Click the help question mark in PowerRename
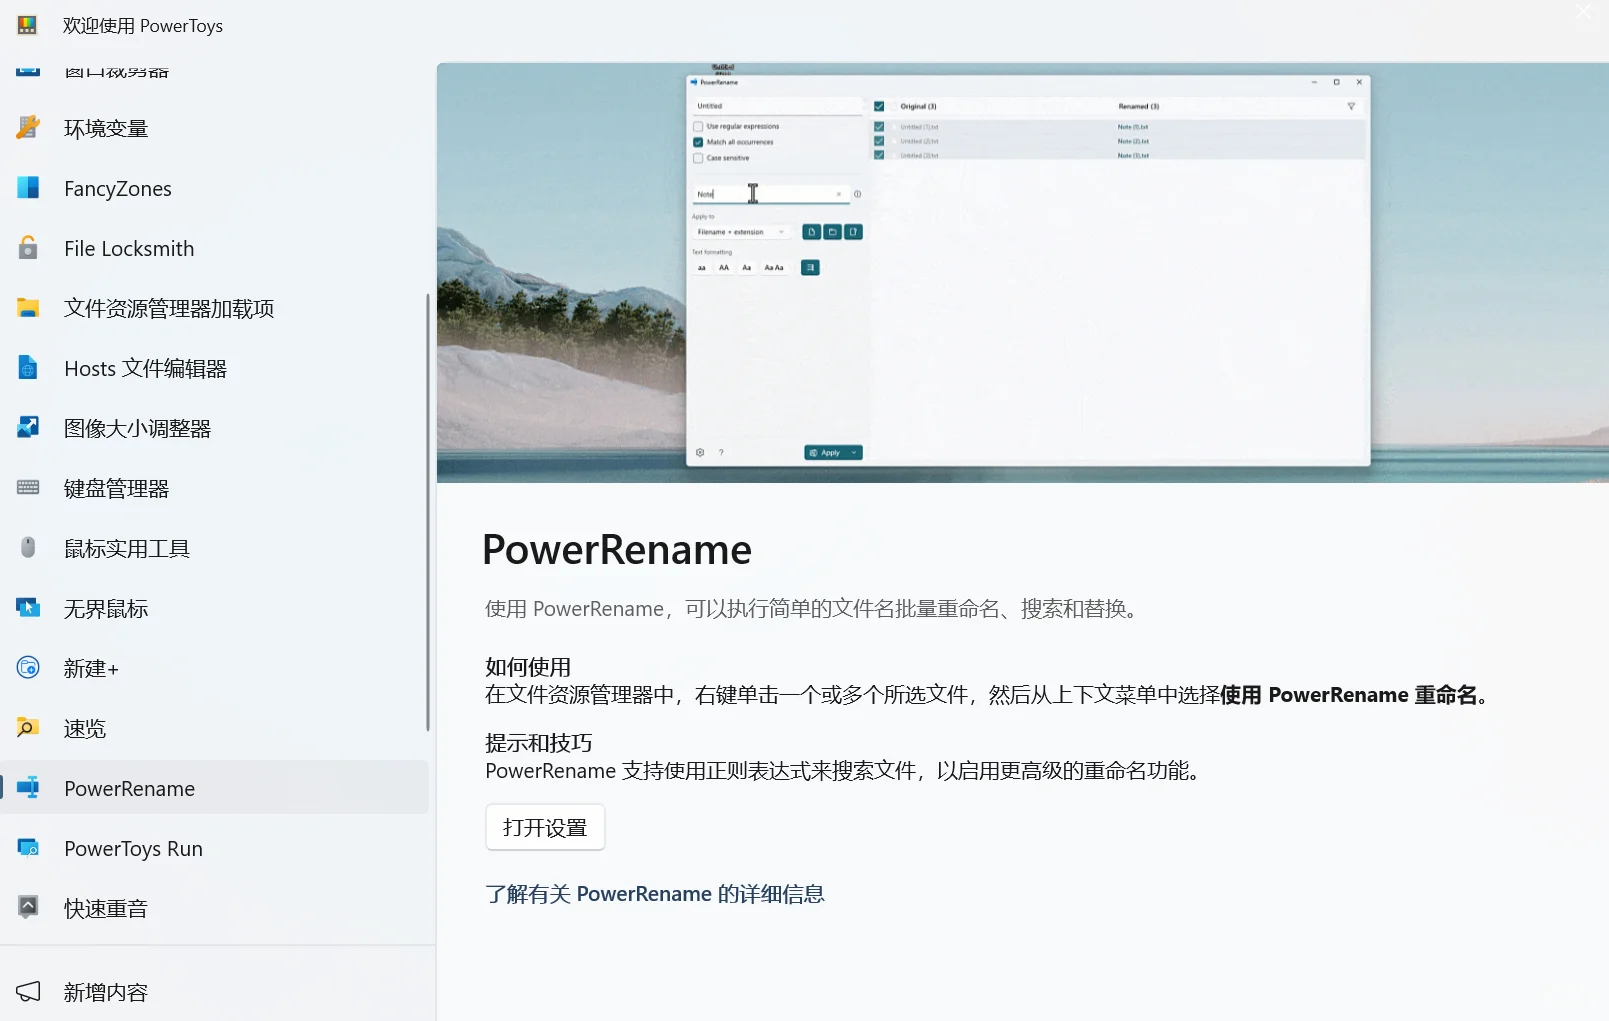This screenshot has width=1609, height=1021. tap(721, 452)
